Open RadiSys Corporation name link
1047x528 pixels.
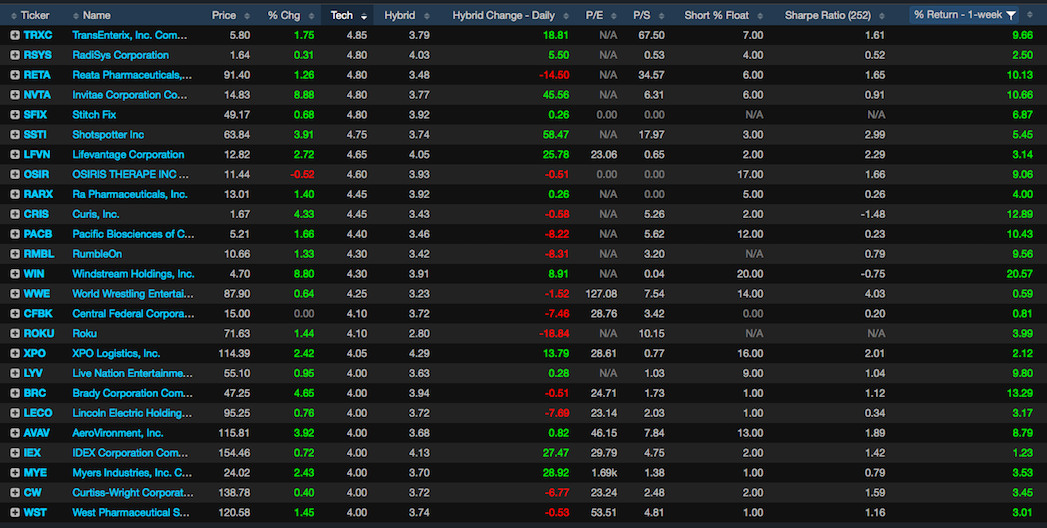(x=120, y=55)
